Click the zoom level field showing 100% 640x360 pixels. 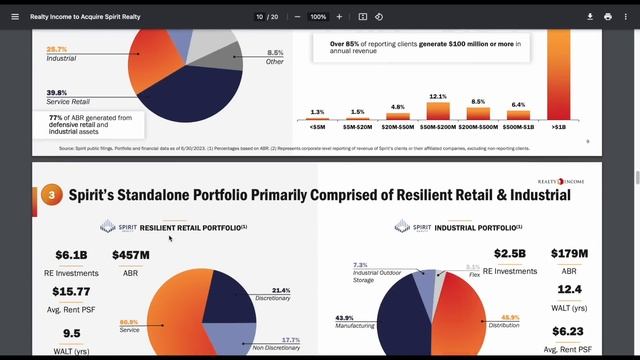318,17
